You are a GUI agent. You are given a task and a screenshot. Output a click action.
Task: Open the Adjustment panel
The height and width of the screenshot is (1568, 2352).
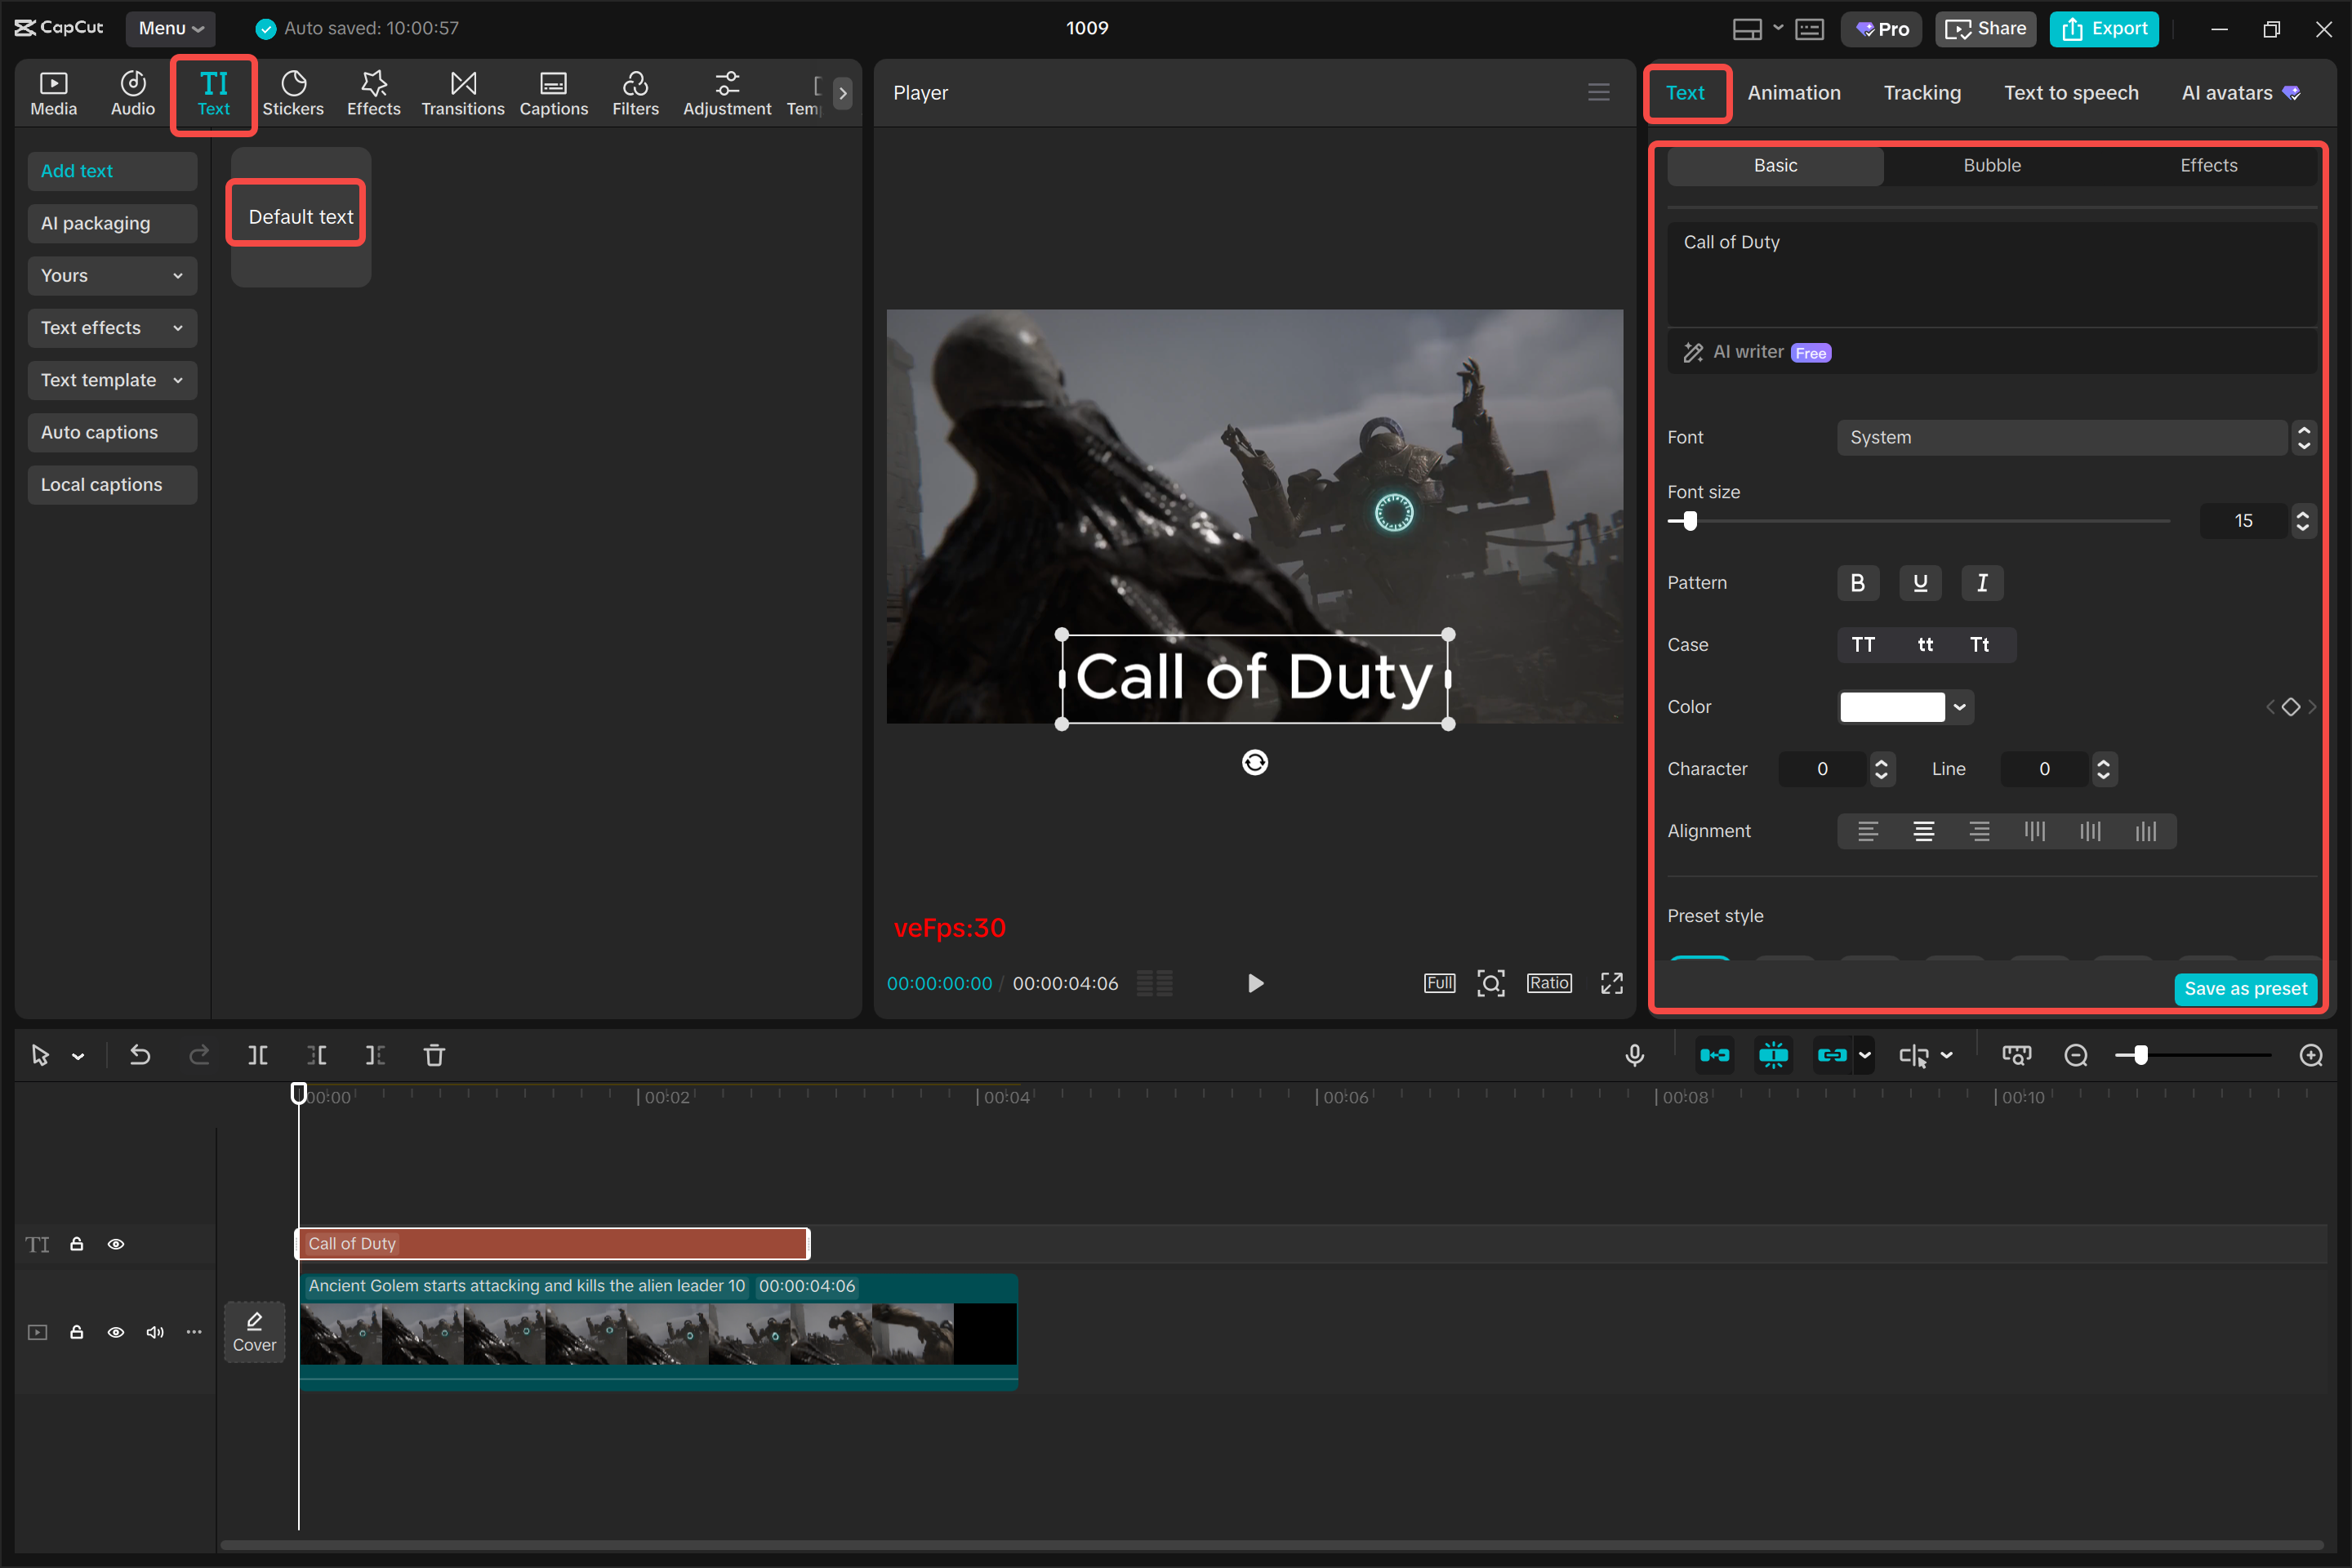[727, 92]
